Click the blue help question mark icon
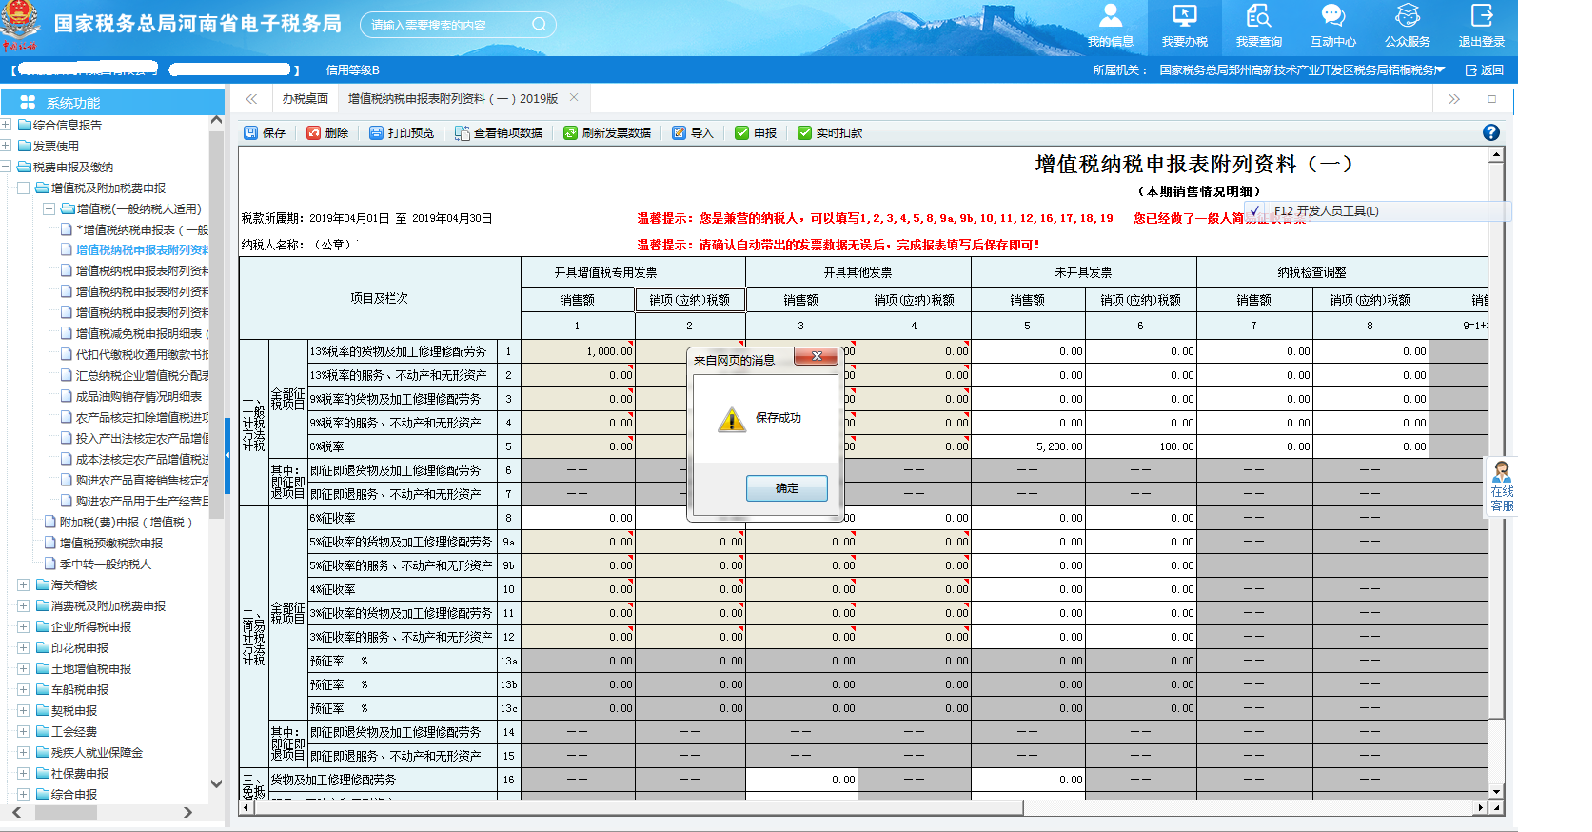Image resolution: width=1592 pixels, height=832 pixels. click(x=1490, y=133)
